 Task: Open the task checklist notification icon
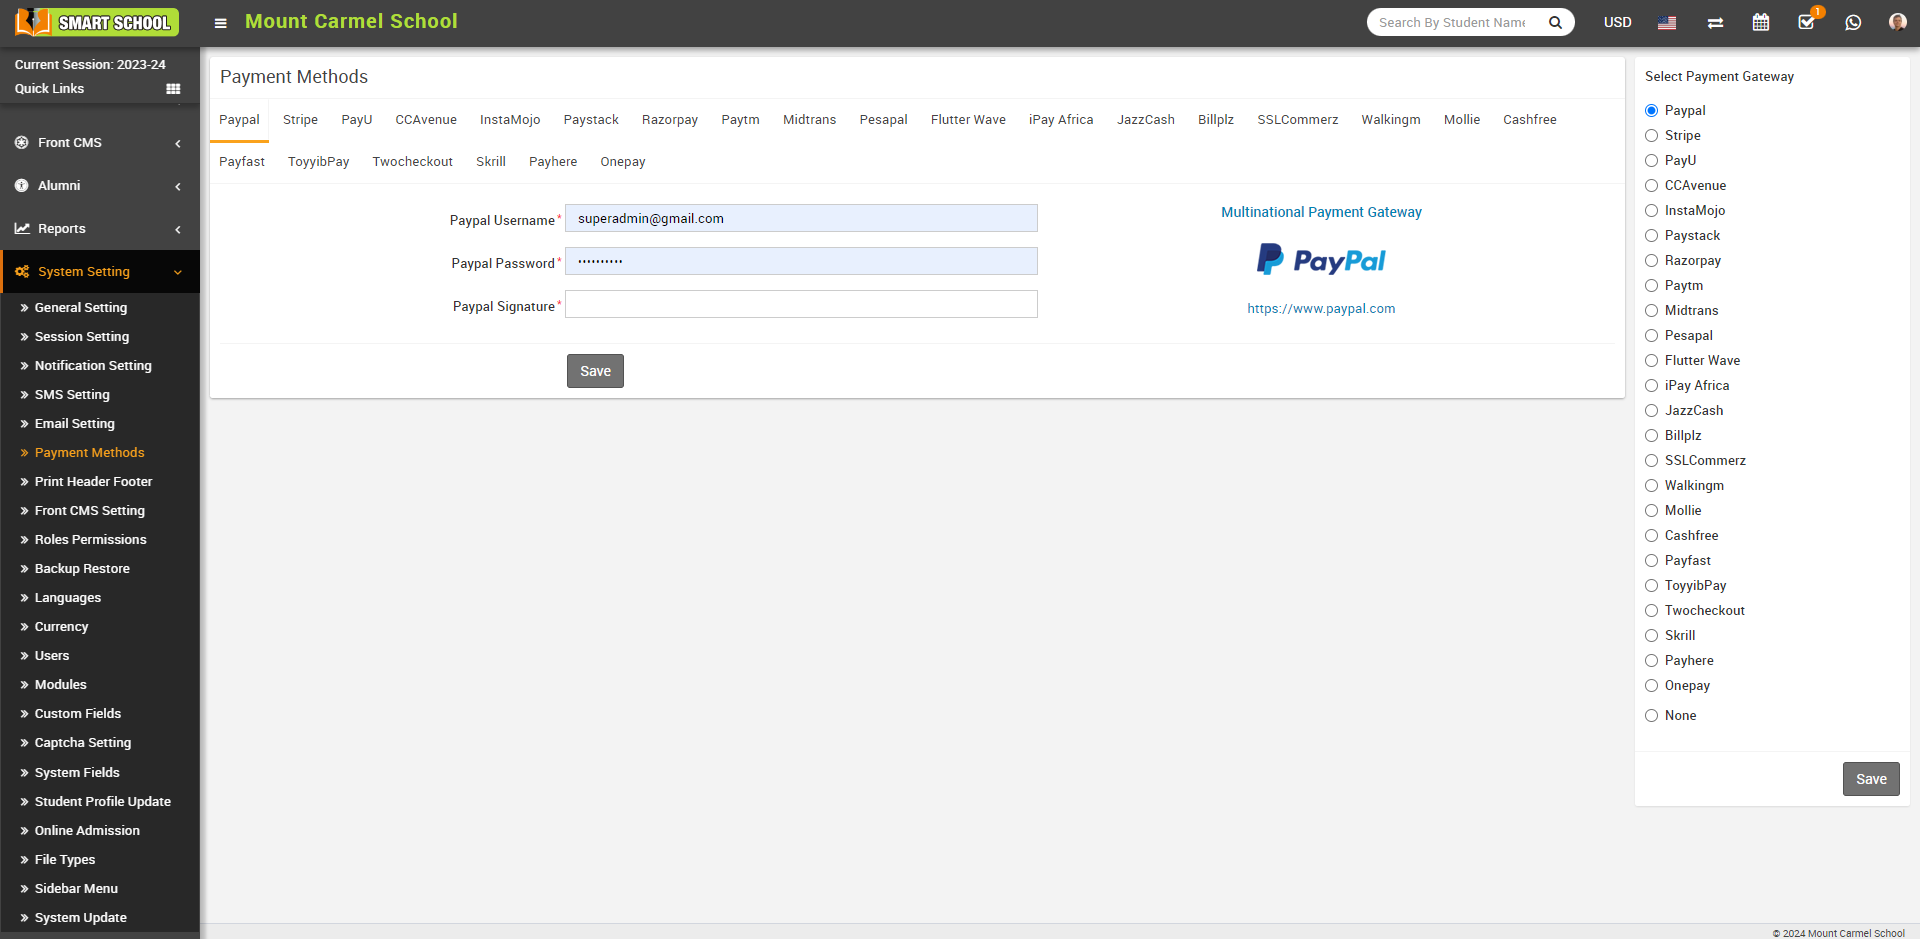pos(1806,22)
